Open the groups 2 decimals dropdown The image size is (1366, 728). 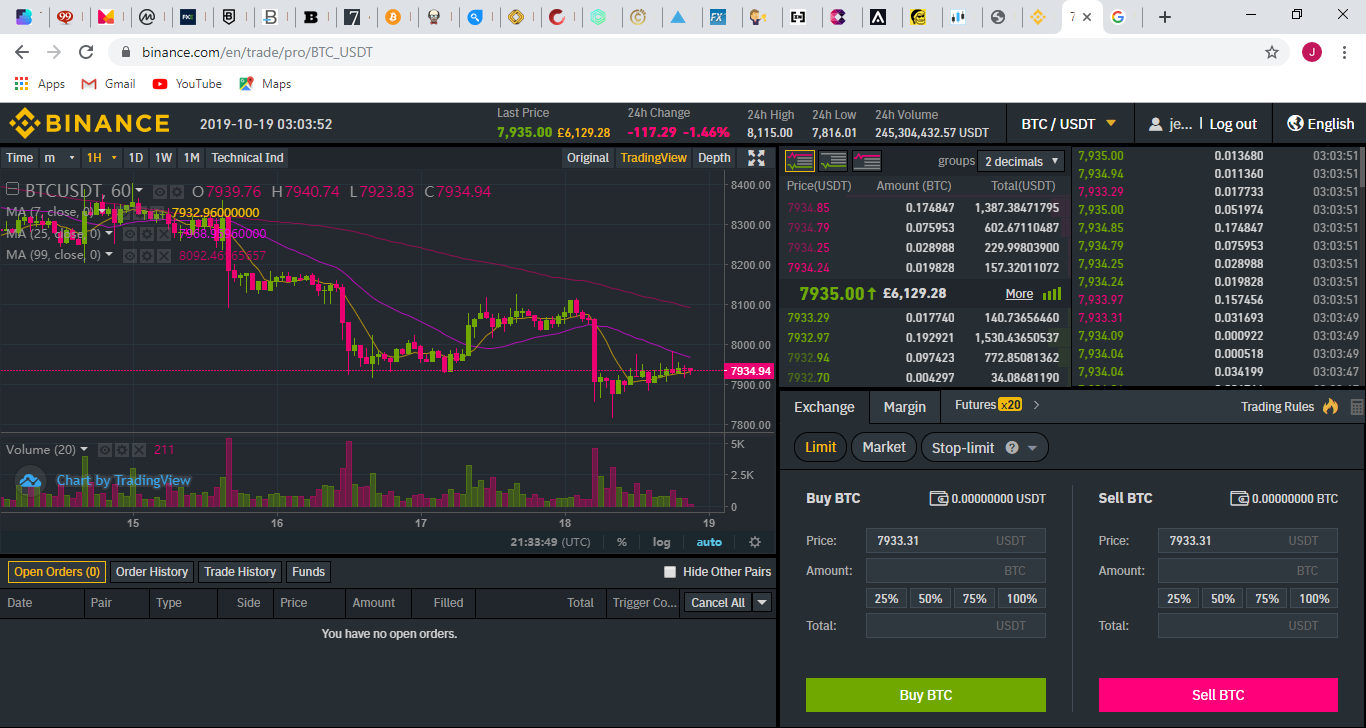pos(1023,161)
